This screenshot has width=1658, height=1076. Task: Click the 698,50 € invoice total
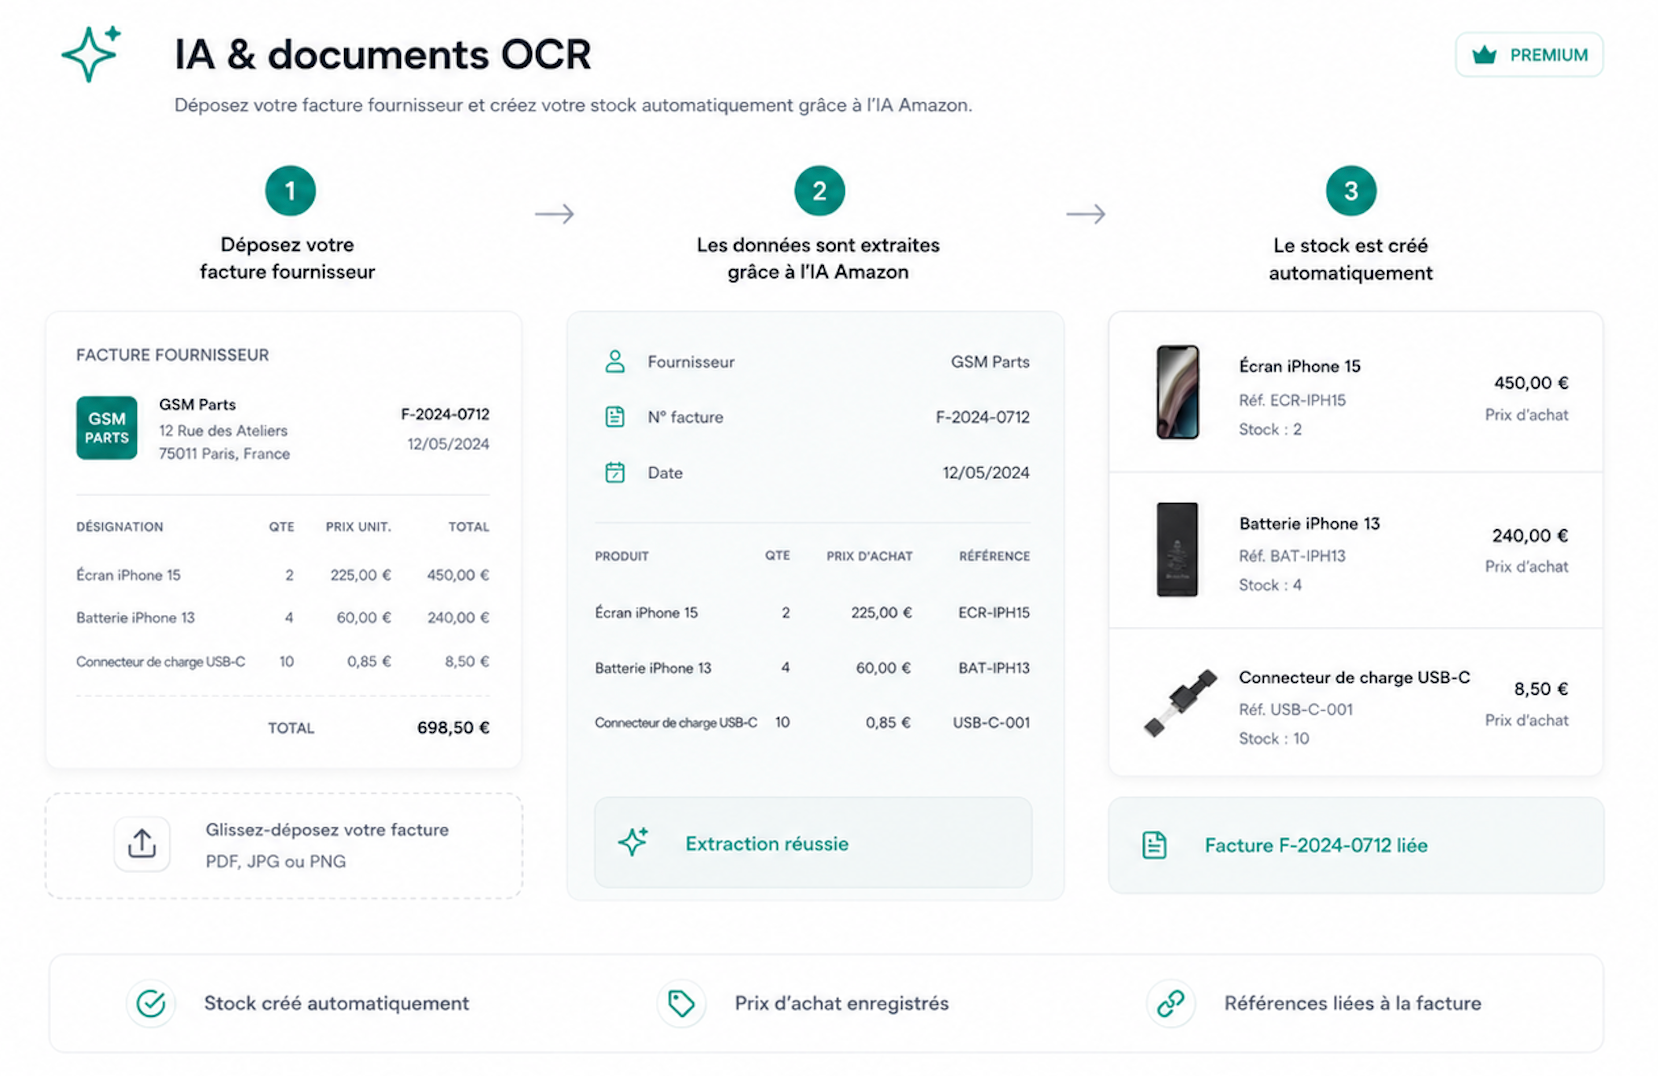click(453, 728)
